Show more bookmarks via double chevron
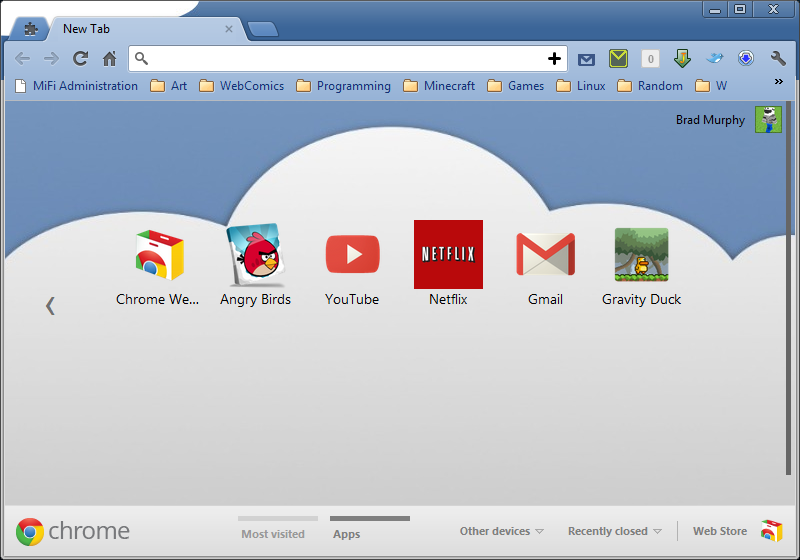This screenshot has width=800, height=560. pyautogui.click(x=779, y=82)
